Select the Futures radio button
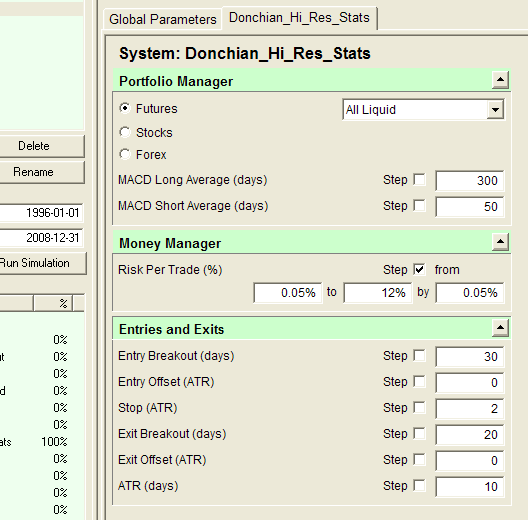The image size is (528, 520). tap(125, 108)
